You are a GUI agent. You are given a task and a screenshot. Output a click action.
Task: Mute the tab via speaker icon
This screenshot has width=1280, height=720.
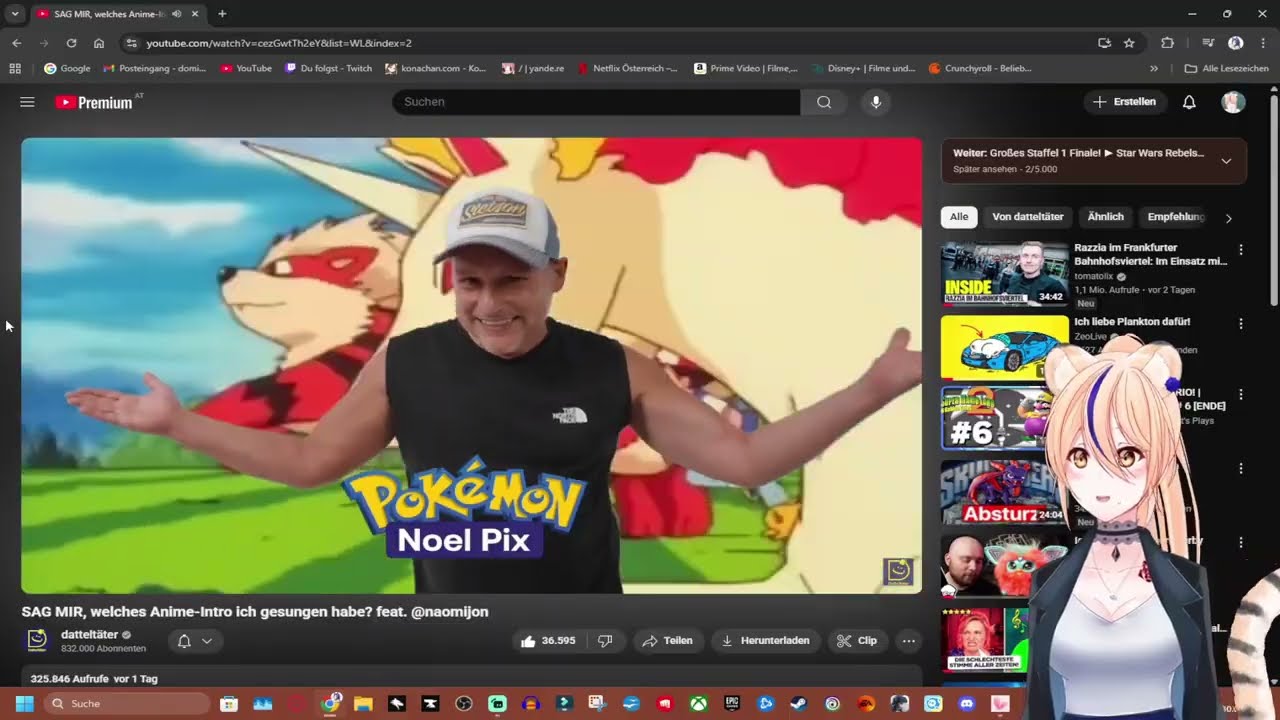[177, 14]
